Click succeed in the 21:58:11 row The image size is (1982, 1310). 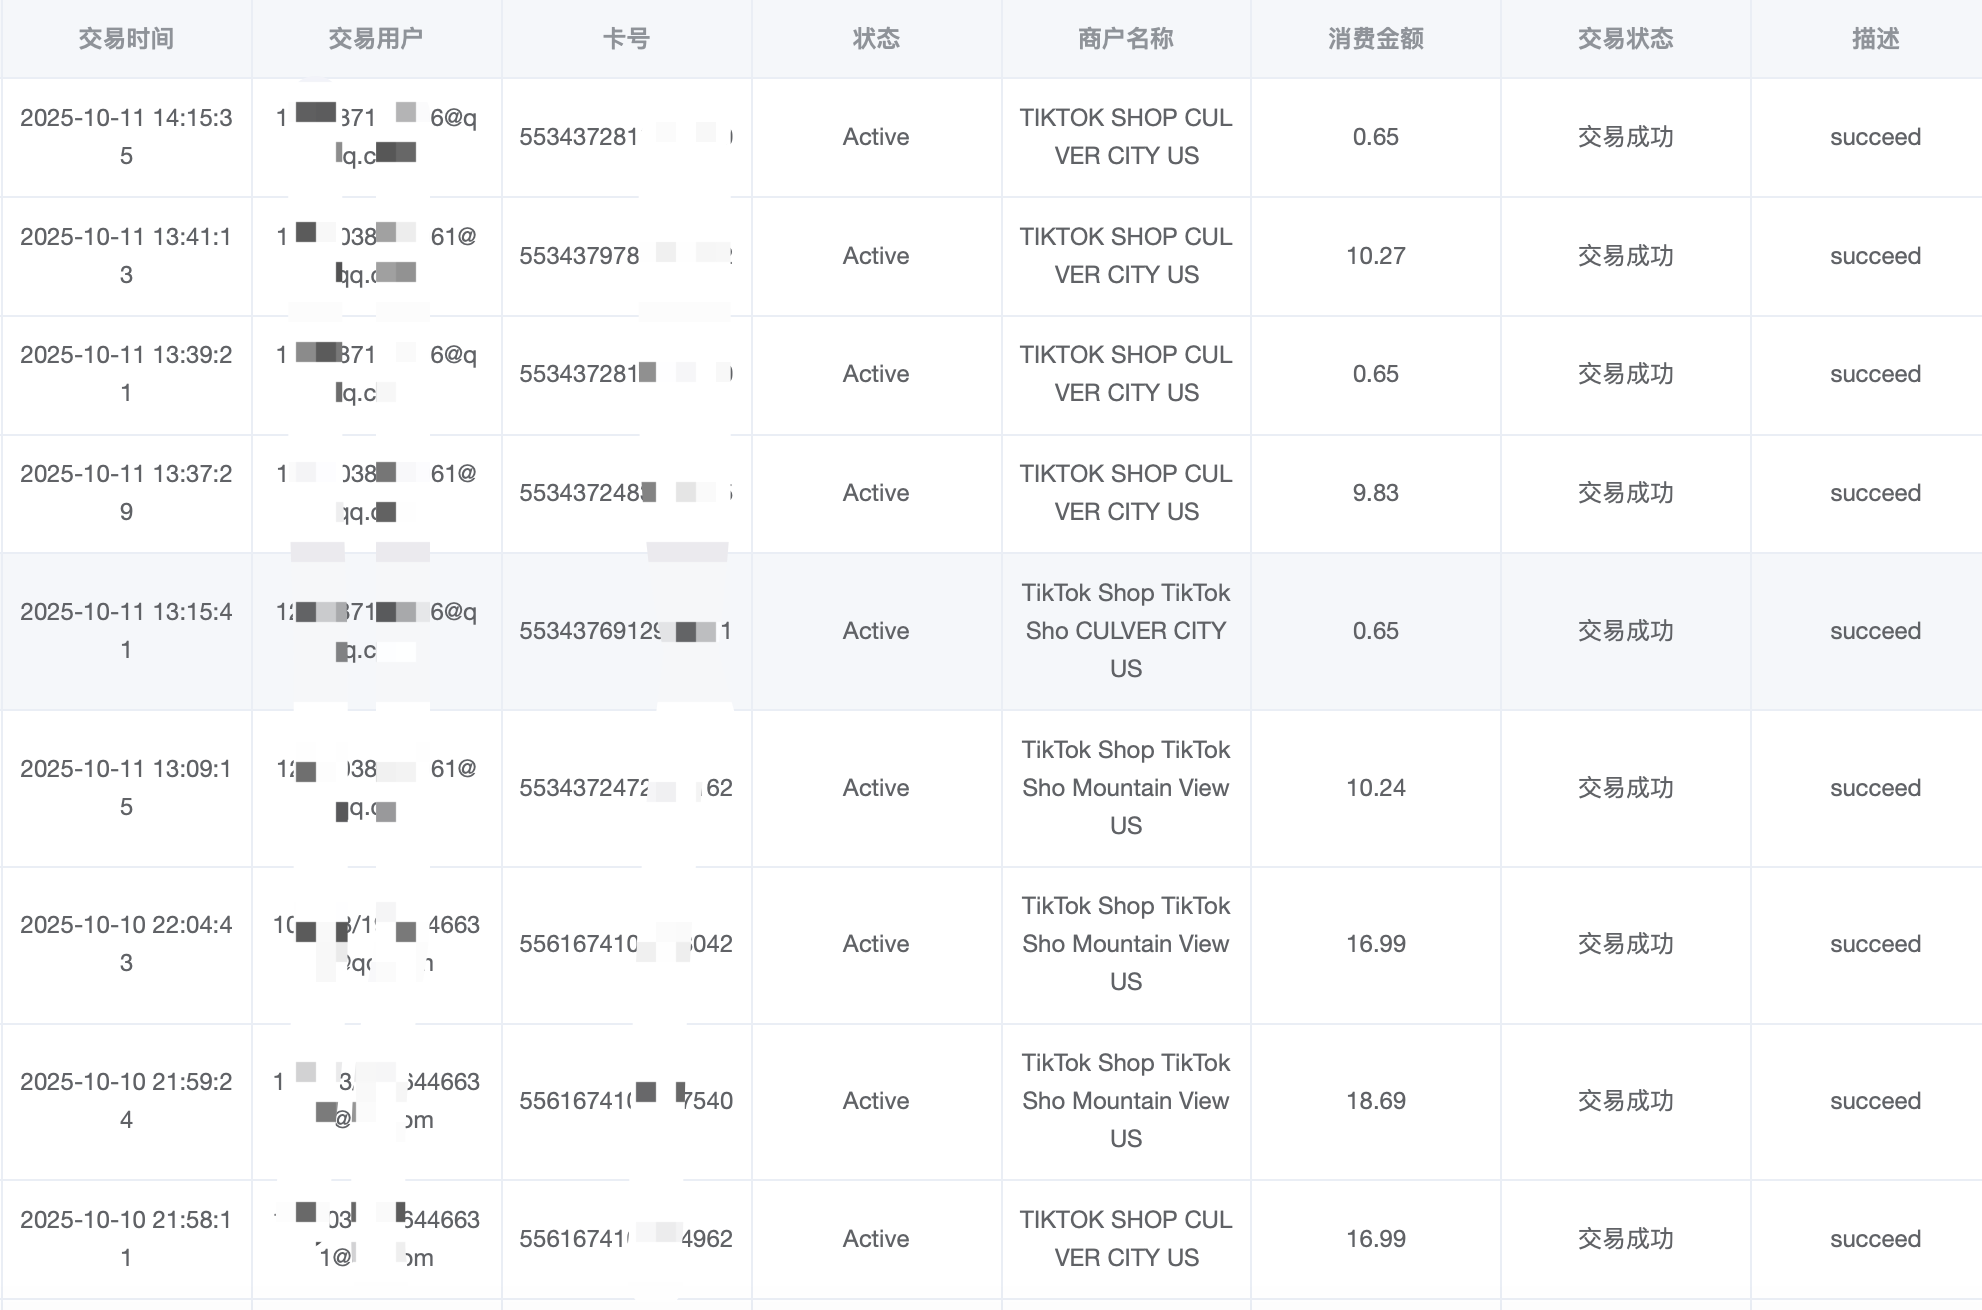1875,1239
